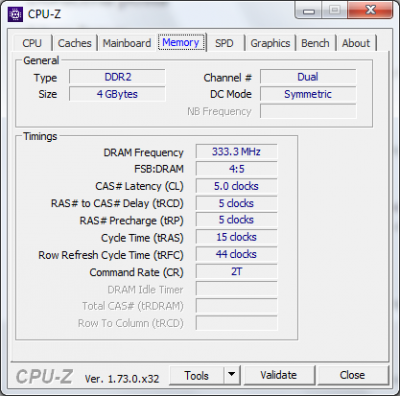Click the Tools button
Viewport: 400px width, 396px height.
coord(197,375)
